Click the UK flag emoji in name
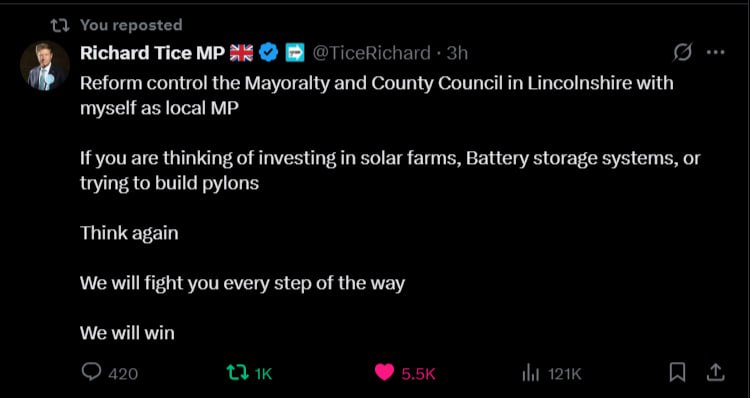The height and width of the screenshot is (398, 750). [242, 53]
